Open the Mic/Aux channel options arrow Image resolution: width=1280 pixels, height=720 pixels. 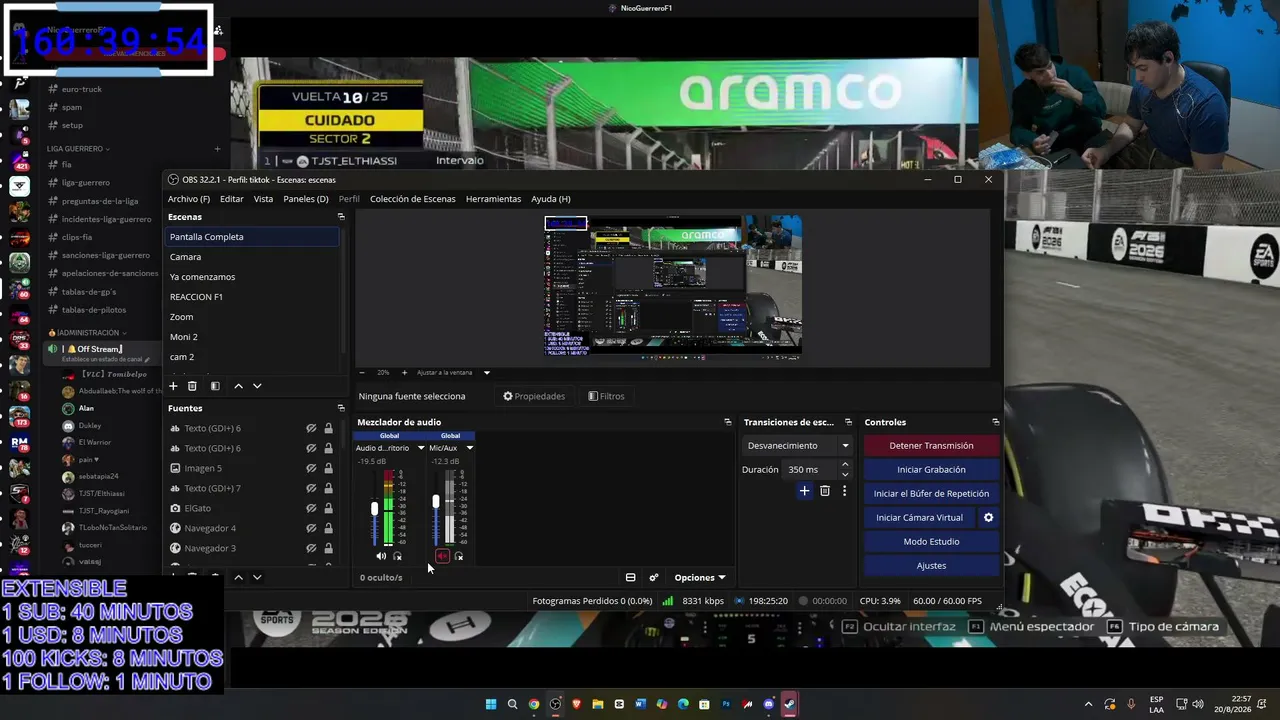pyautogui.click(x=470, y=448)
